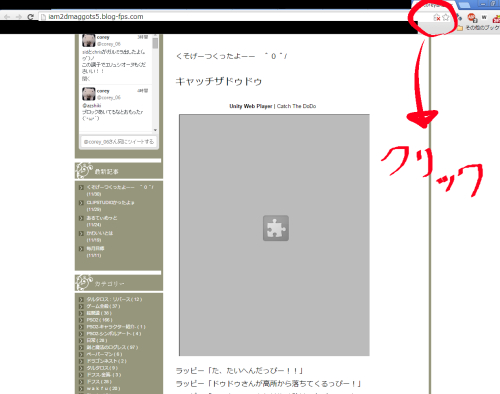This screenshot has width=500, height=394.
Task: Click arrow bullet beside かわいいとは article
Action: pos(81,233)
